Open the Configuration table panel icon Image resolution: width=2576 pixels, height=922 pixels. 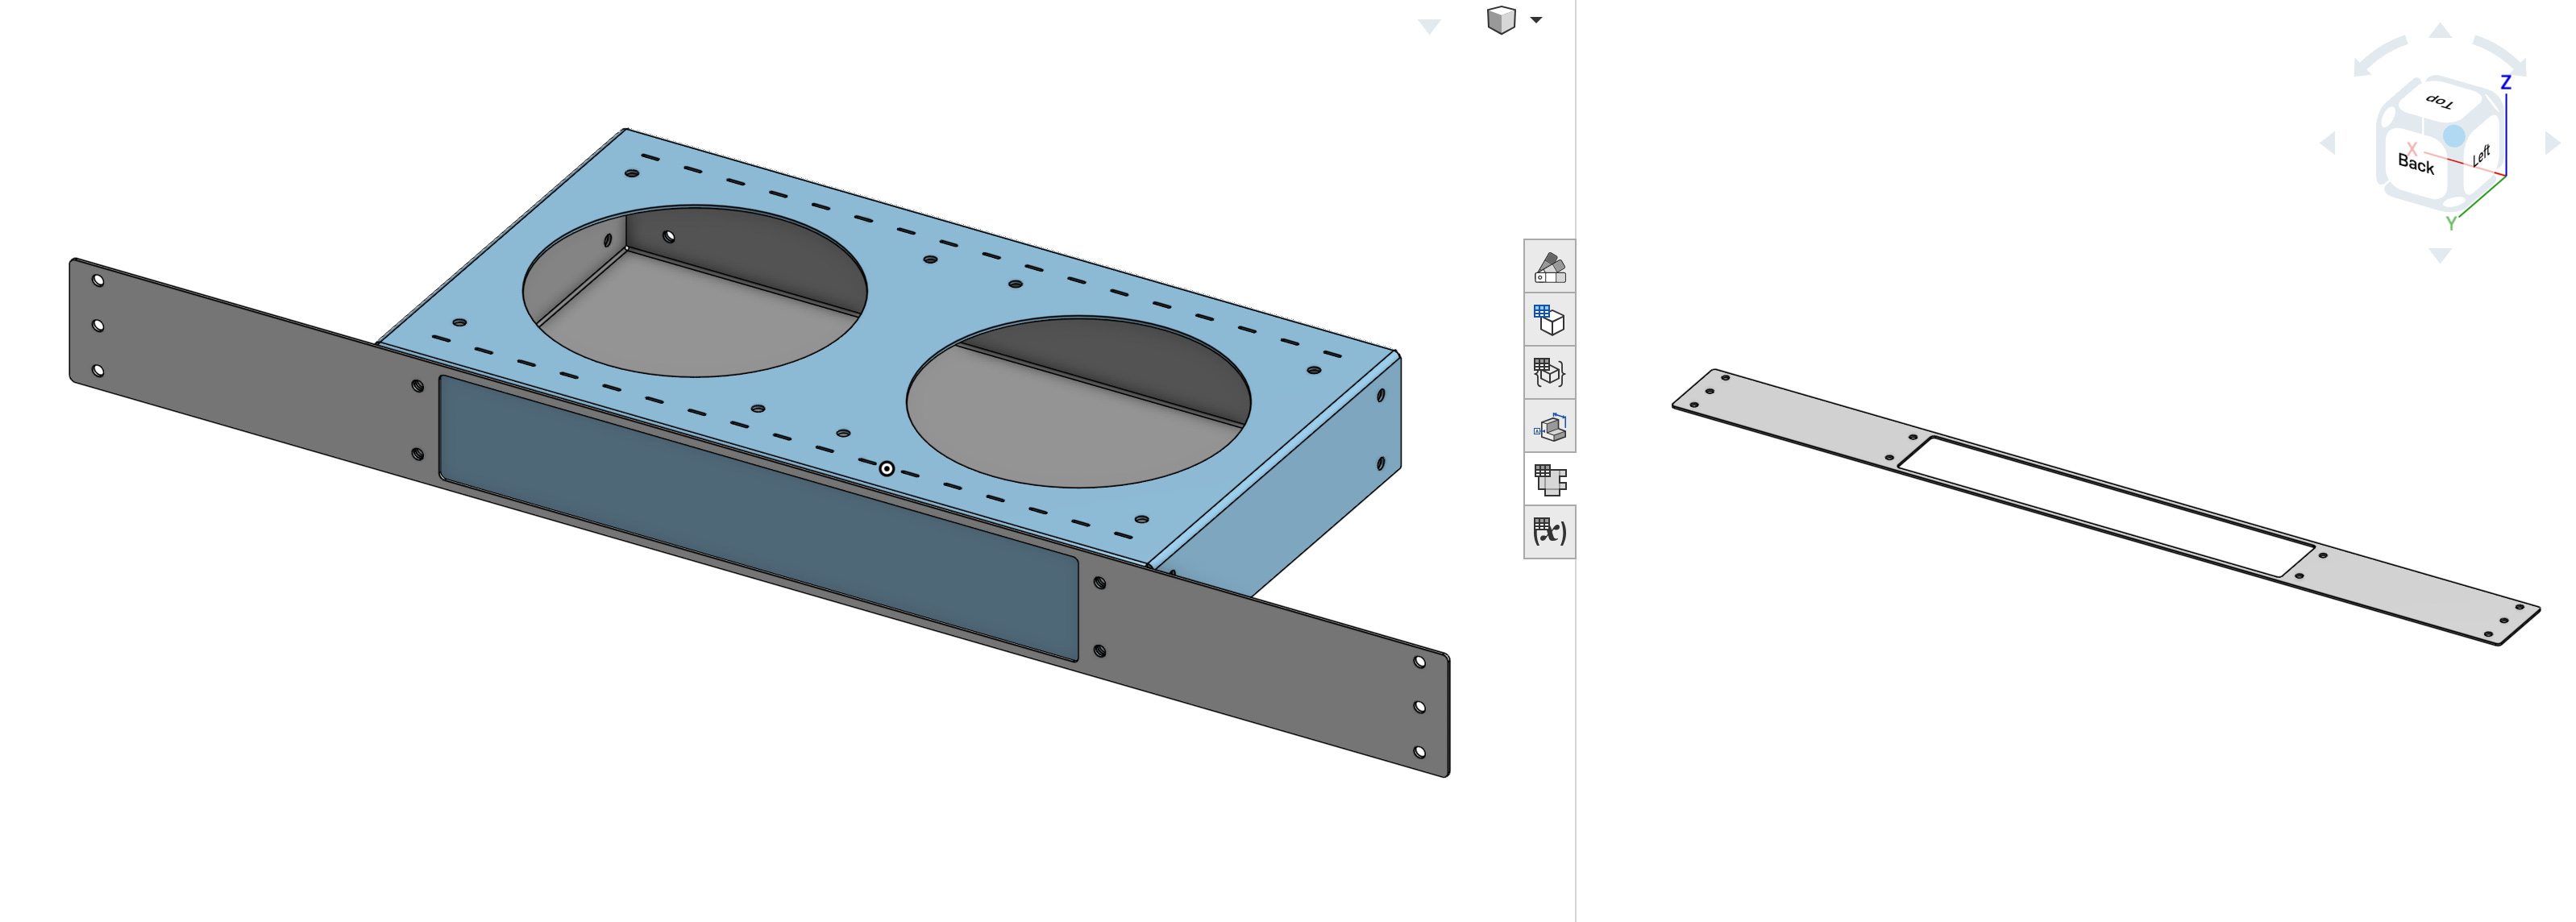(x=1549, y=320)
